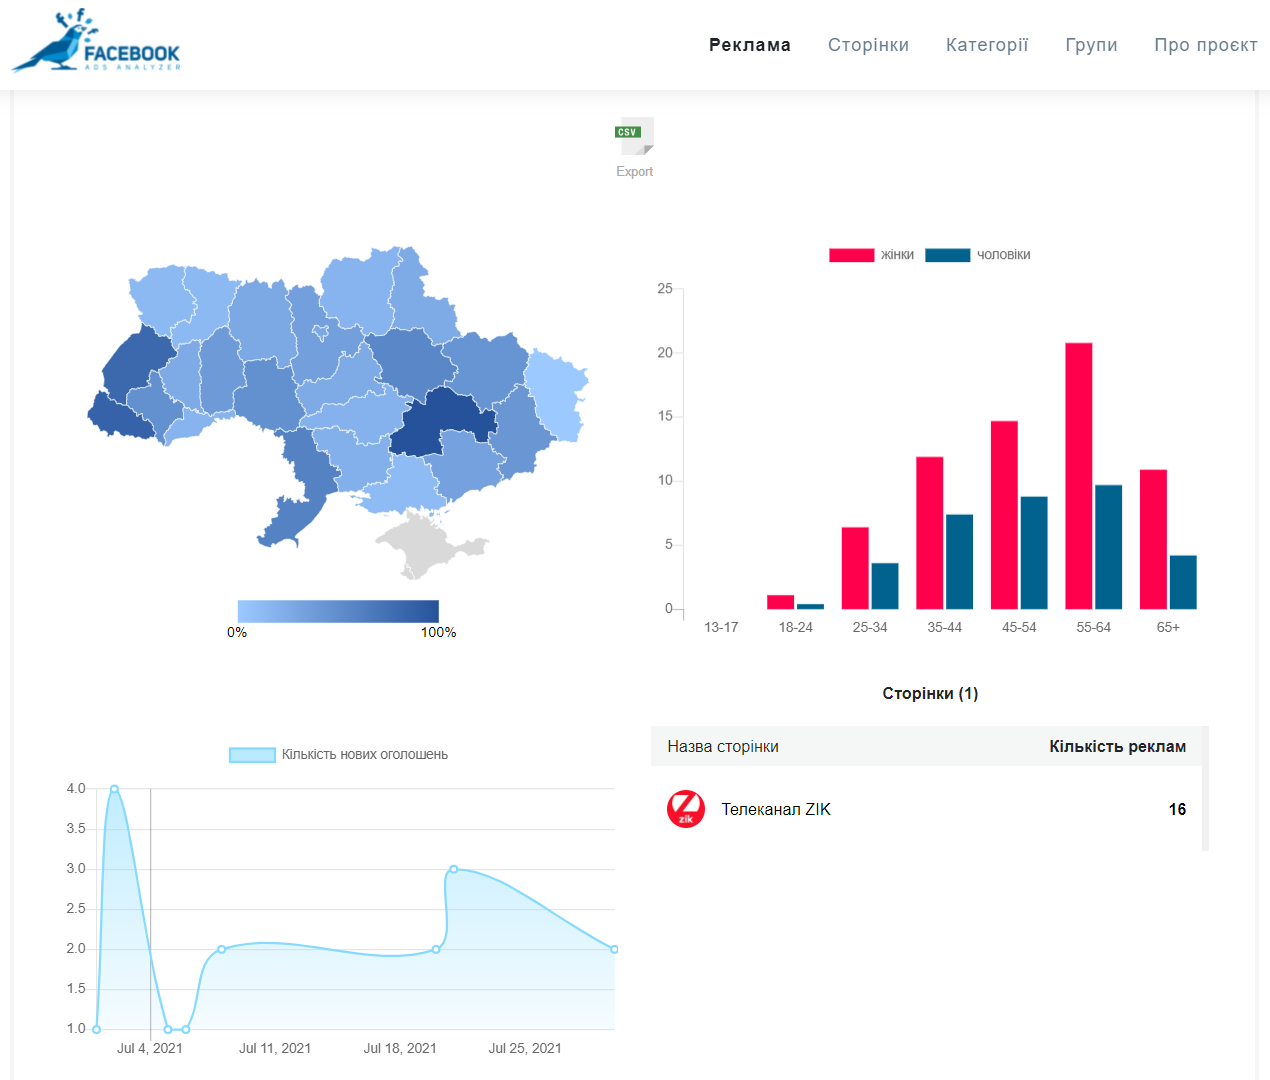The image size is (1270, 1080).
Task: Click the Export text link
Action: tap(634, 172)
